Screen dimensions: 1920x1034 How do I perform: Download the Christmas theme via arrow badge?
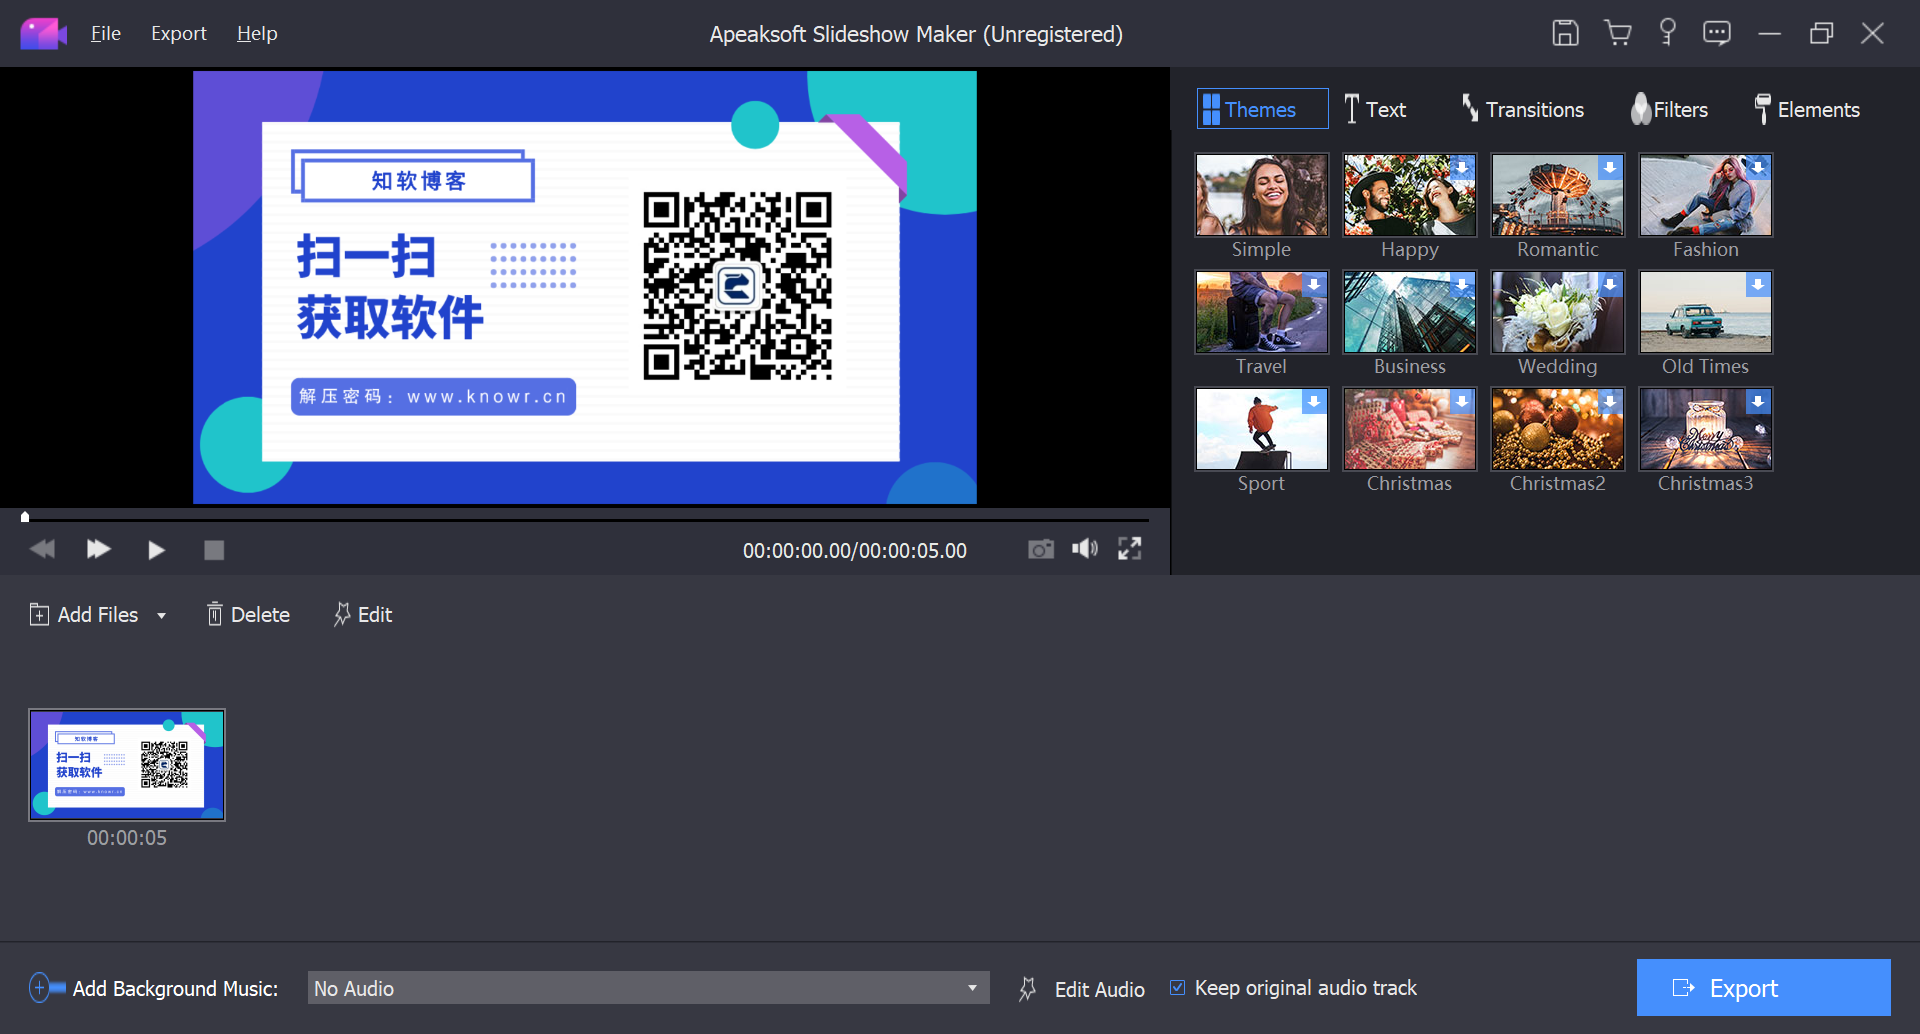click(x=1462, y=402)
